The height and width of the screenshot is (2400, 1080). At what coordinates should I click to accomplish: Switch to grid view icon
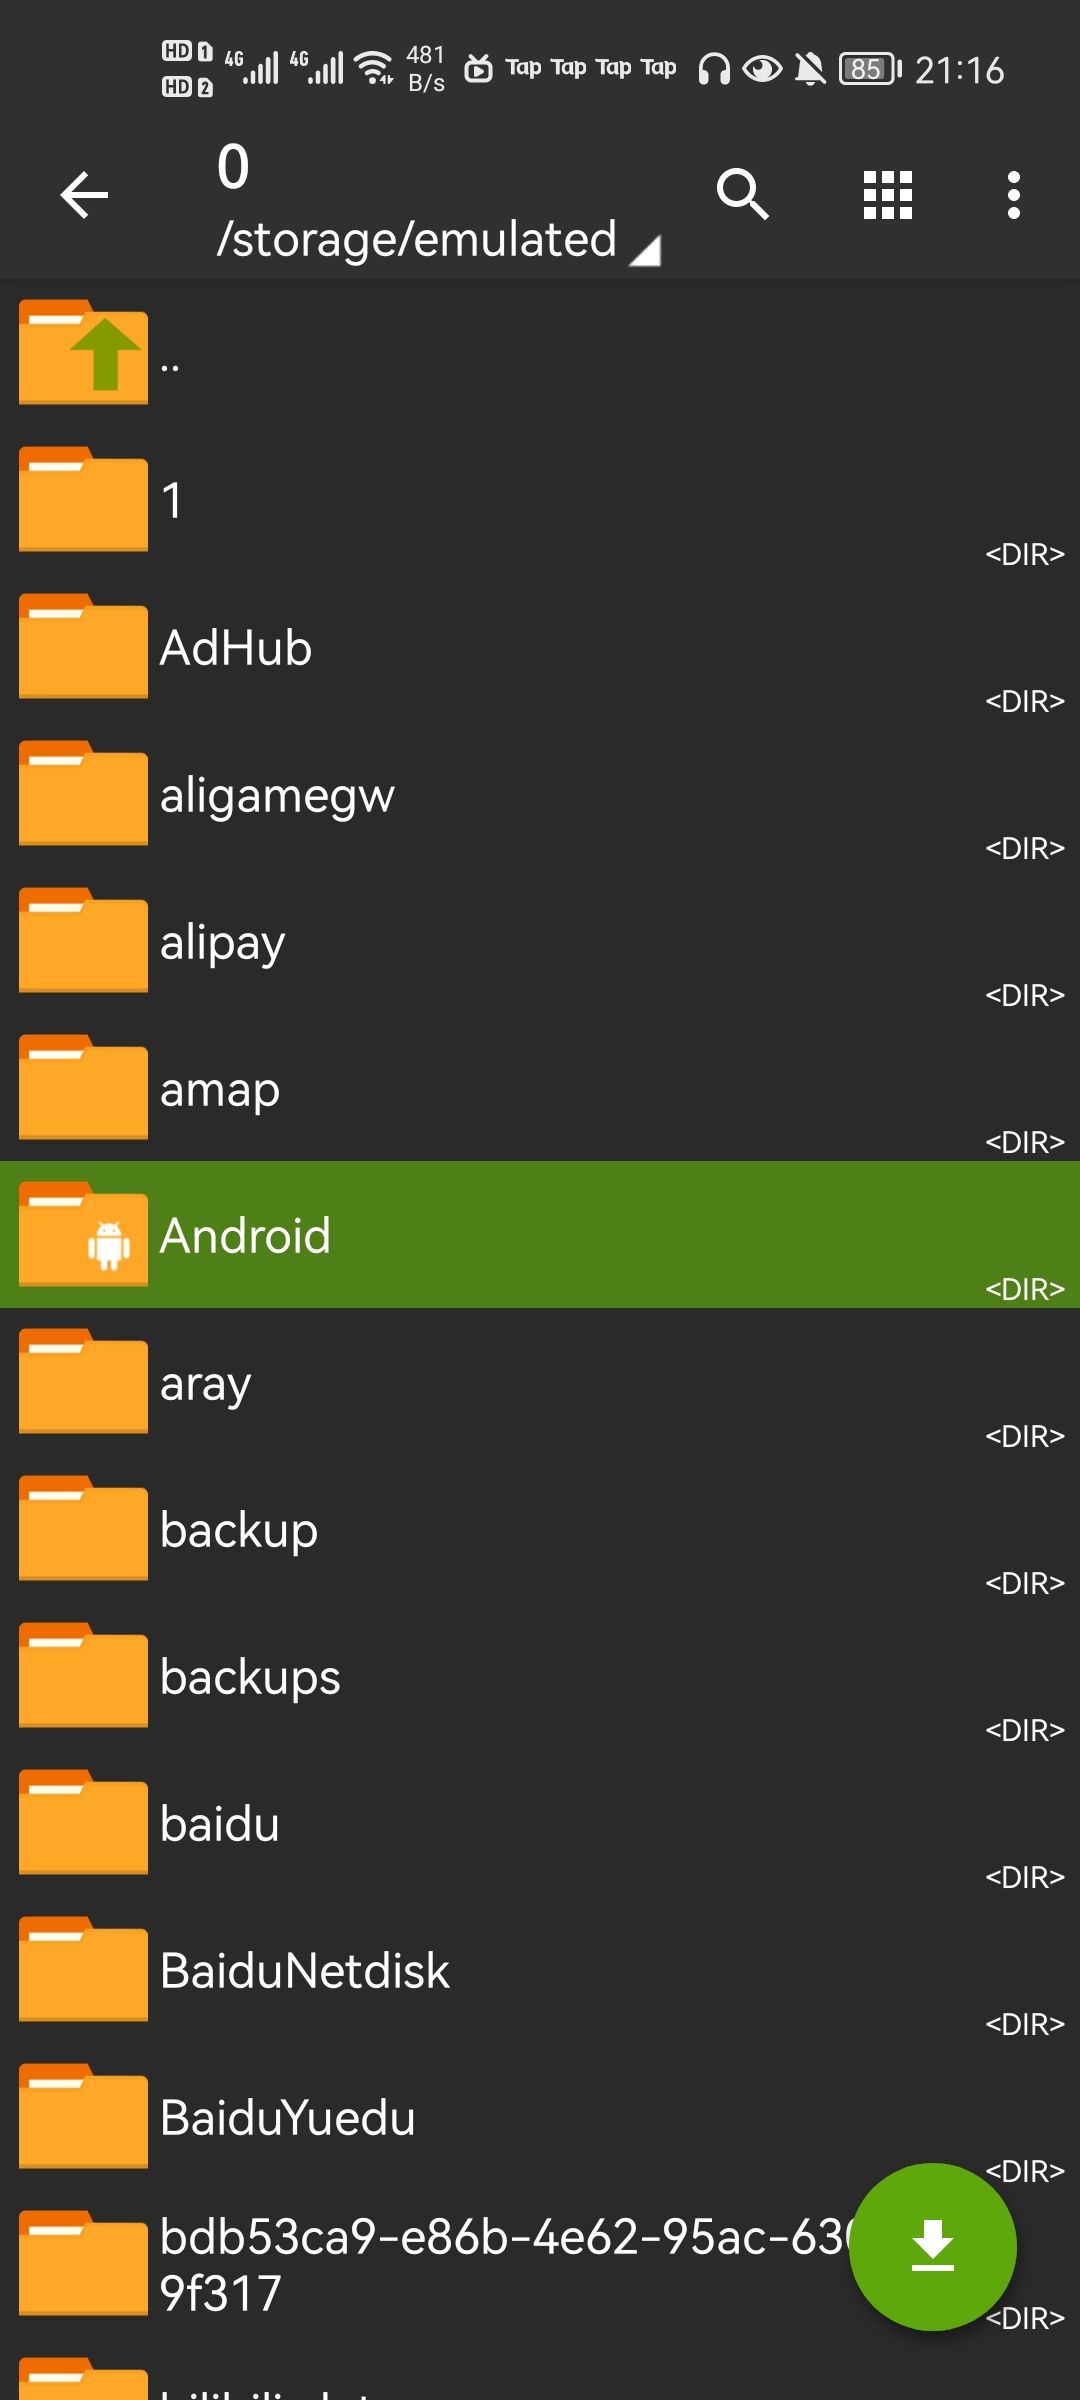point(888,194)
